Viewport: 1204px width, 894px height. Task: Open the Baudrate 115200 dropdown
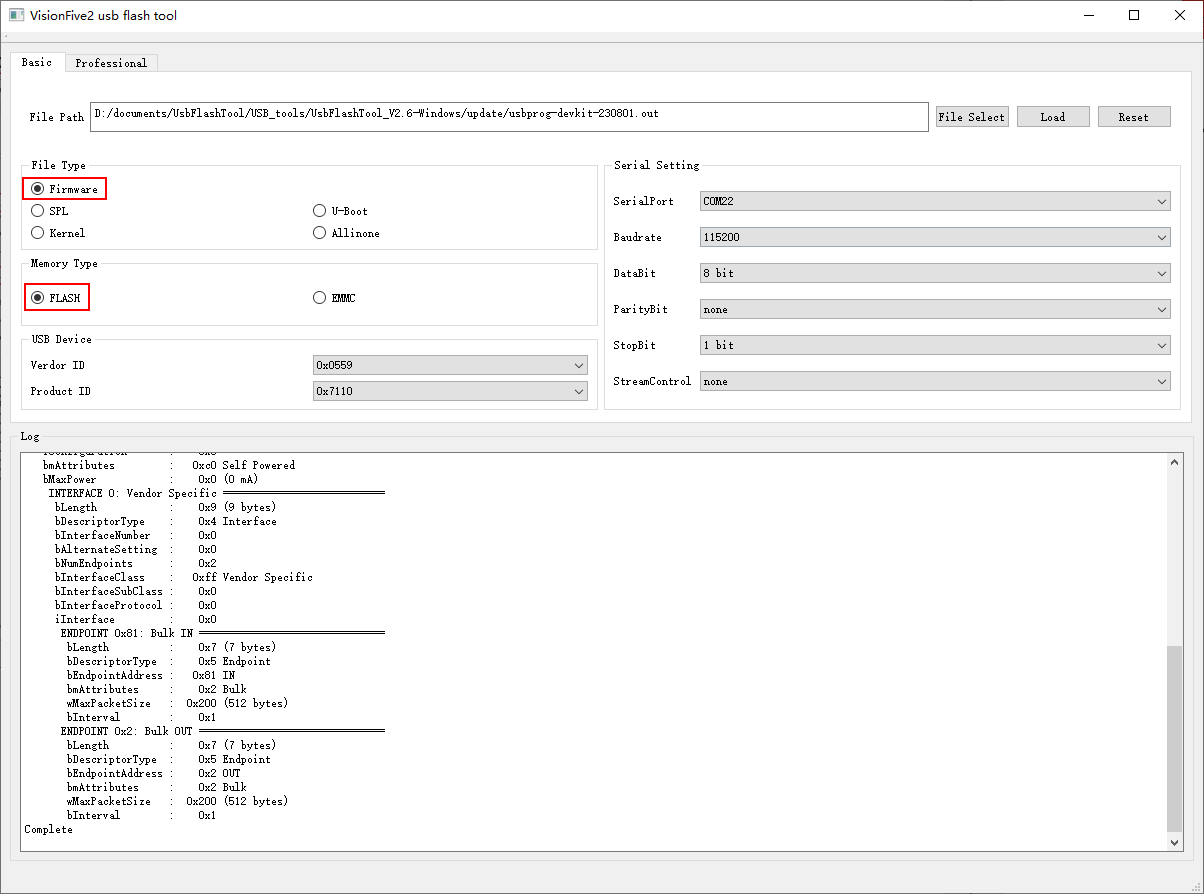point(935,238)
